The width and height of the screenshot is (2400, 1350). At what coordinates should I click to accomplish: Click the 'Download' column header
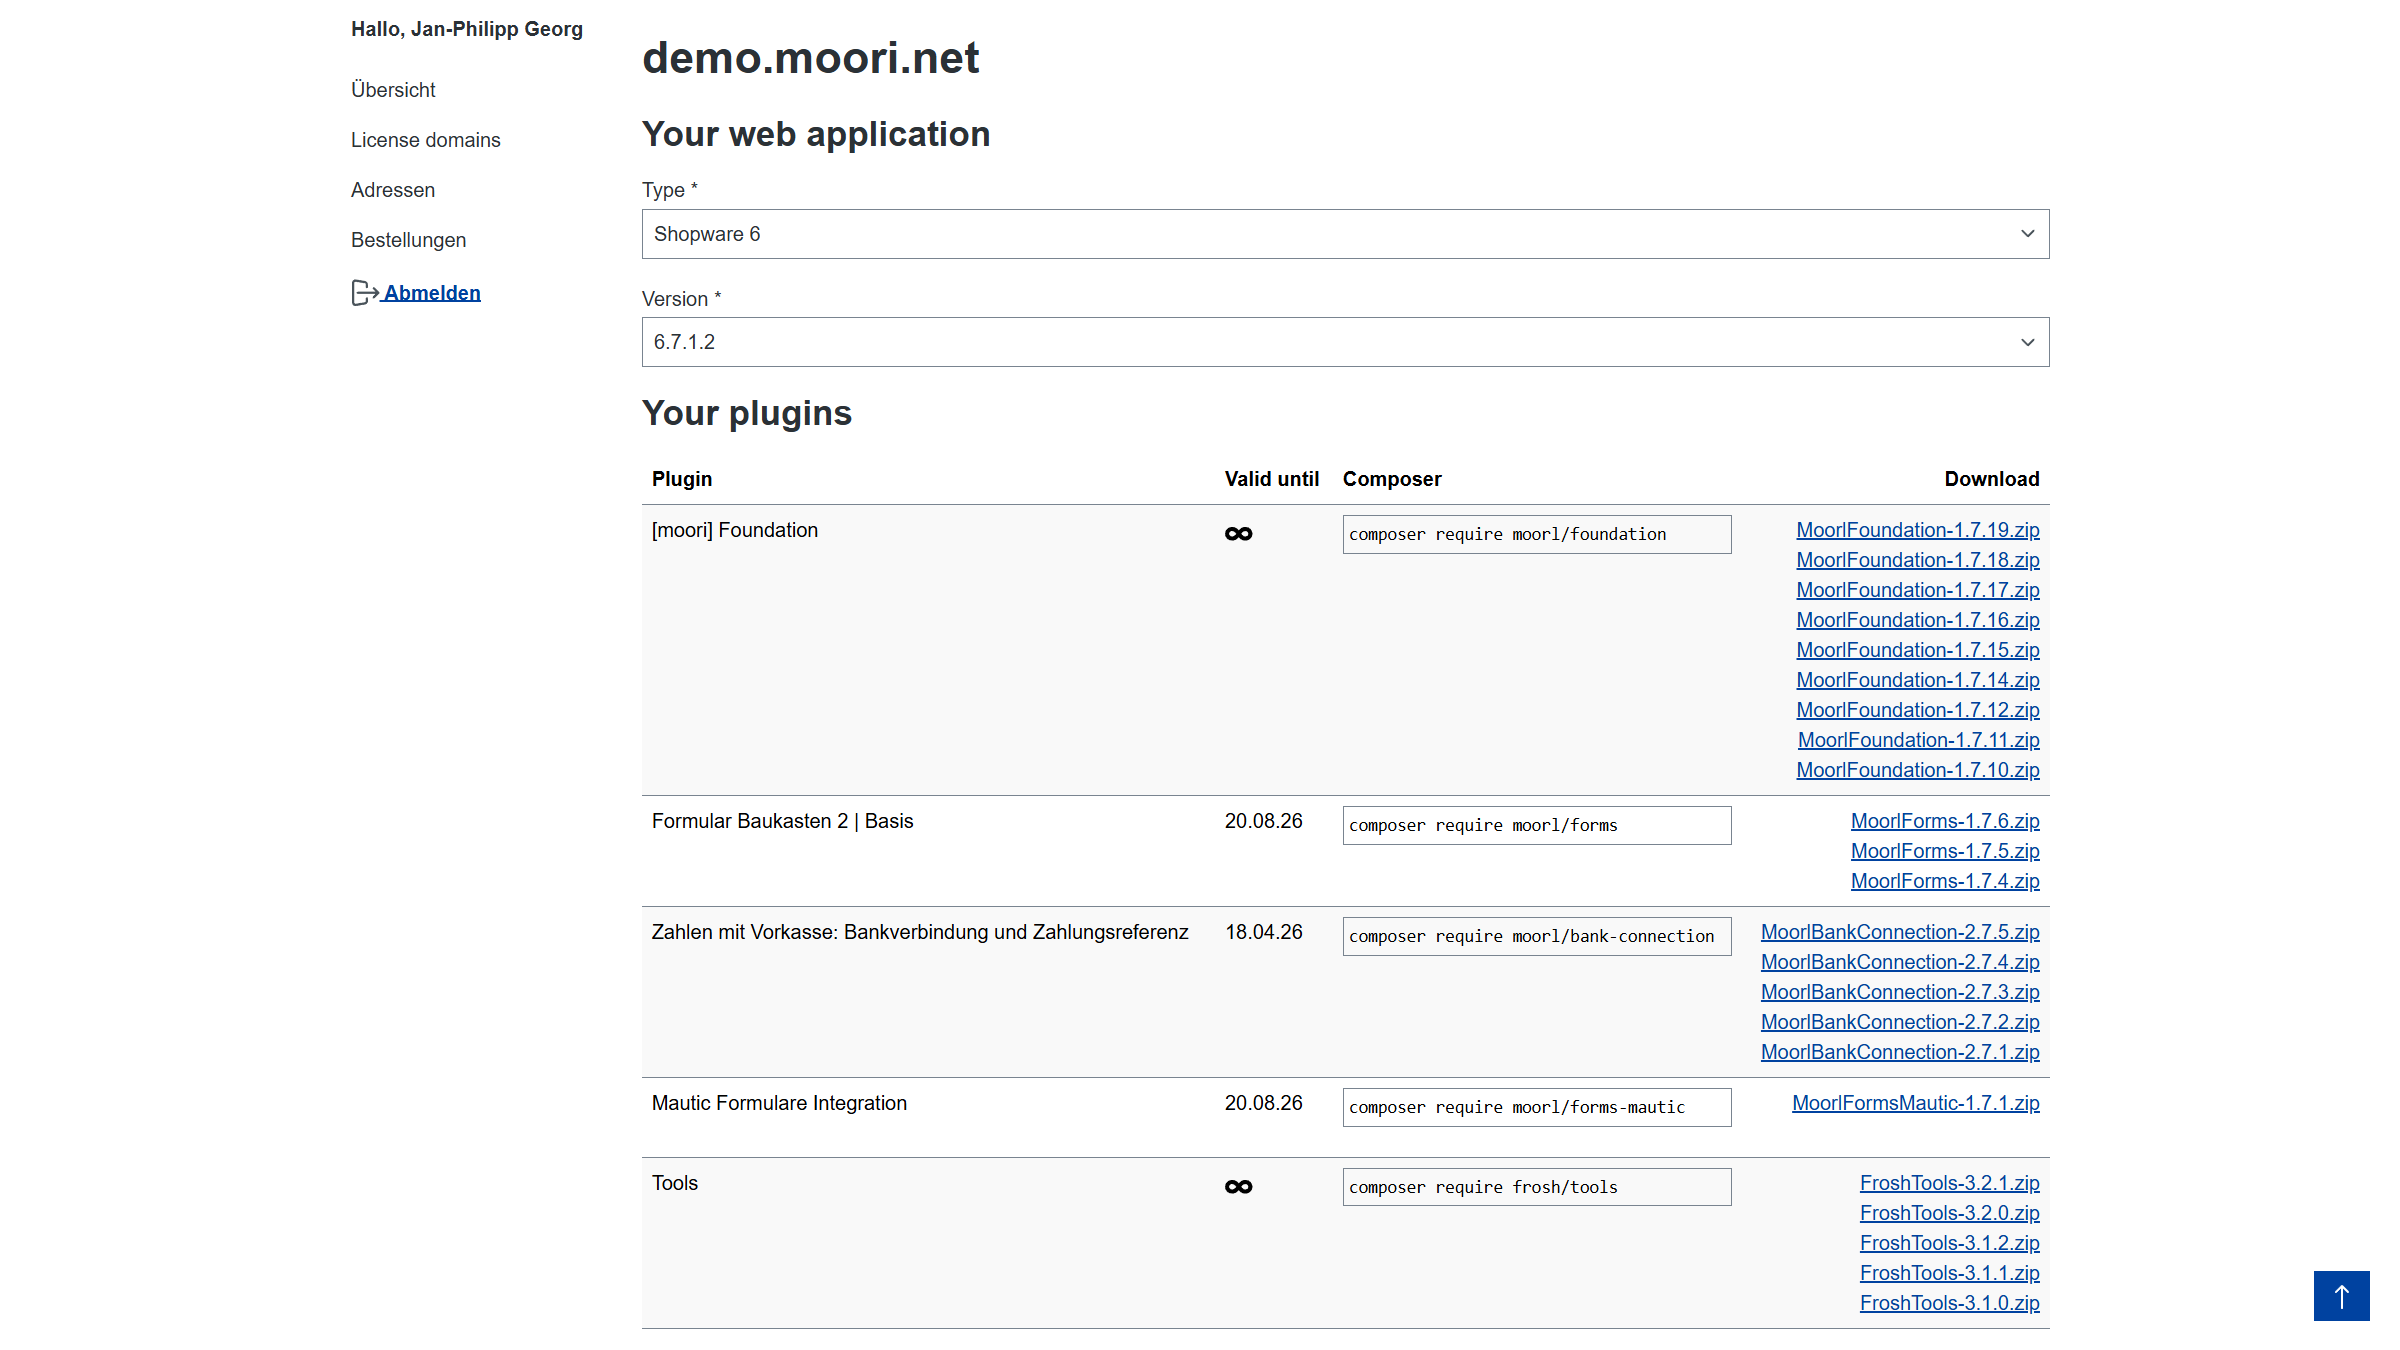coord(1992,479)
